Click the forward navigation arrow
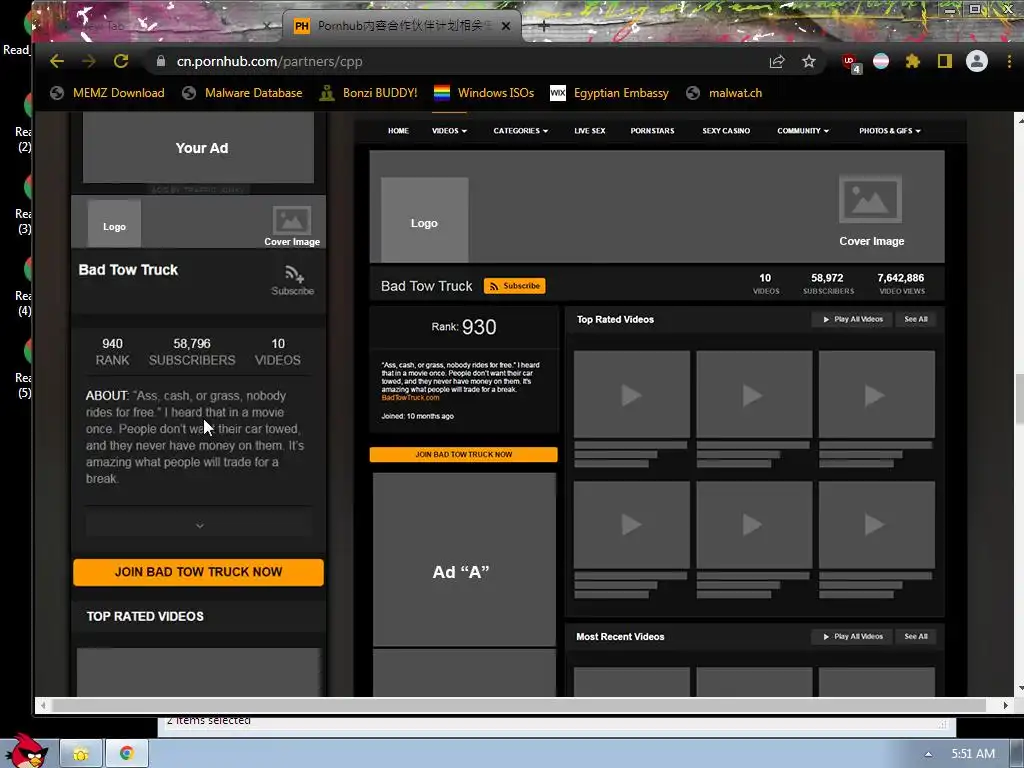The height and width of the screenshot is (768, 1024). click(x=89, y=61)
